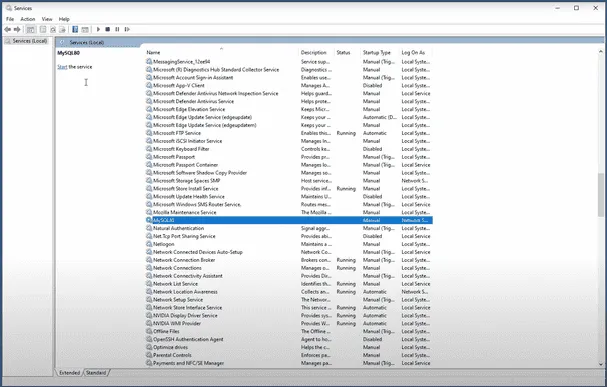Screen dimensions: 607x387
Task: Select Net.Tcp Port Sharing Service
Action: tap(289, 236)
